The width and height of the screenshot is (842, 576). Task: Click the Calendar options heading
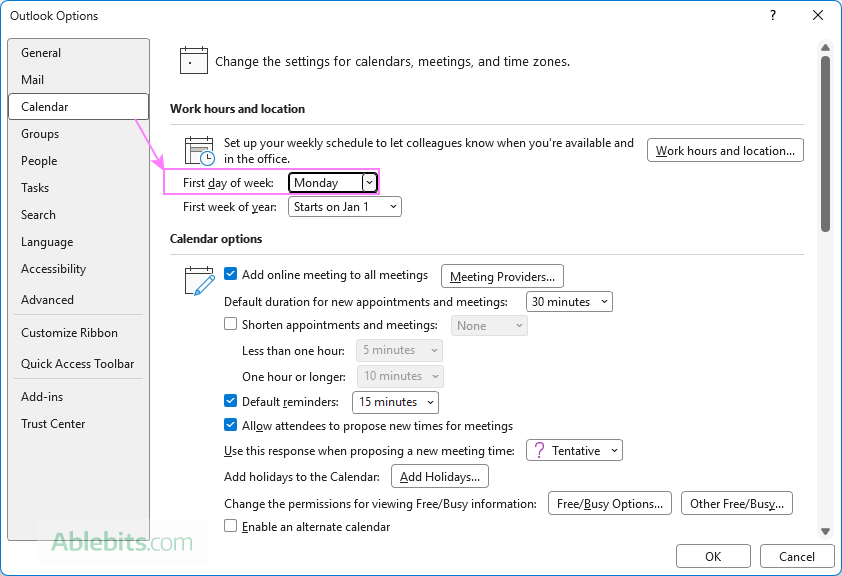coord(216,238)
